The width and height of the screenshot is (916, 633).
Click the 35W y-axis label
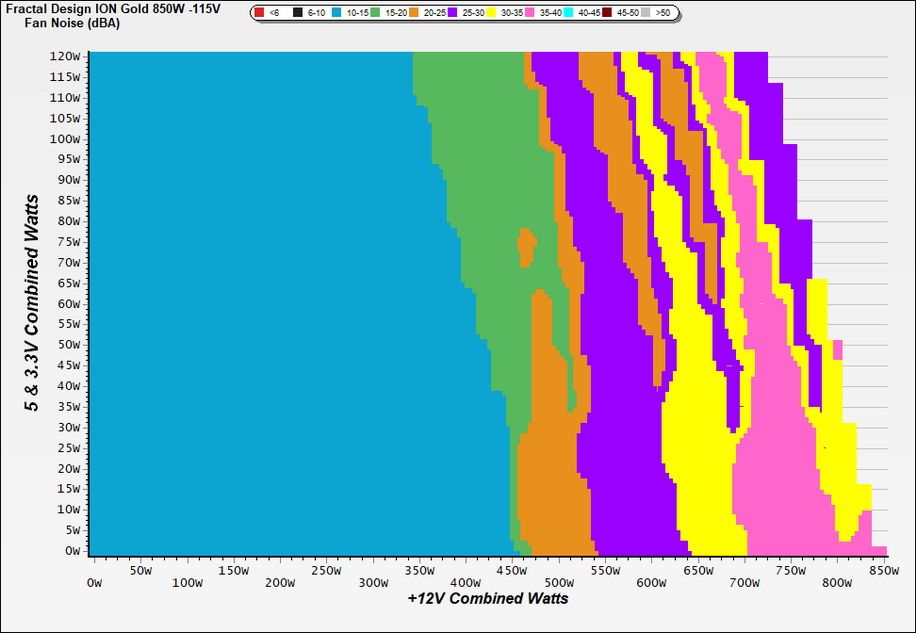(x=68, y=406)
